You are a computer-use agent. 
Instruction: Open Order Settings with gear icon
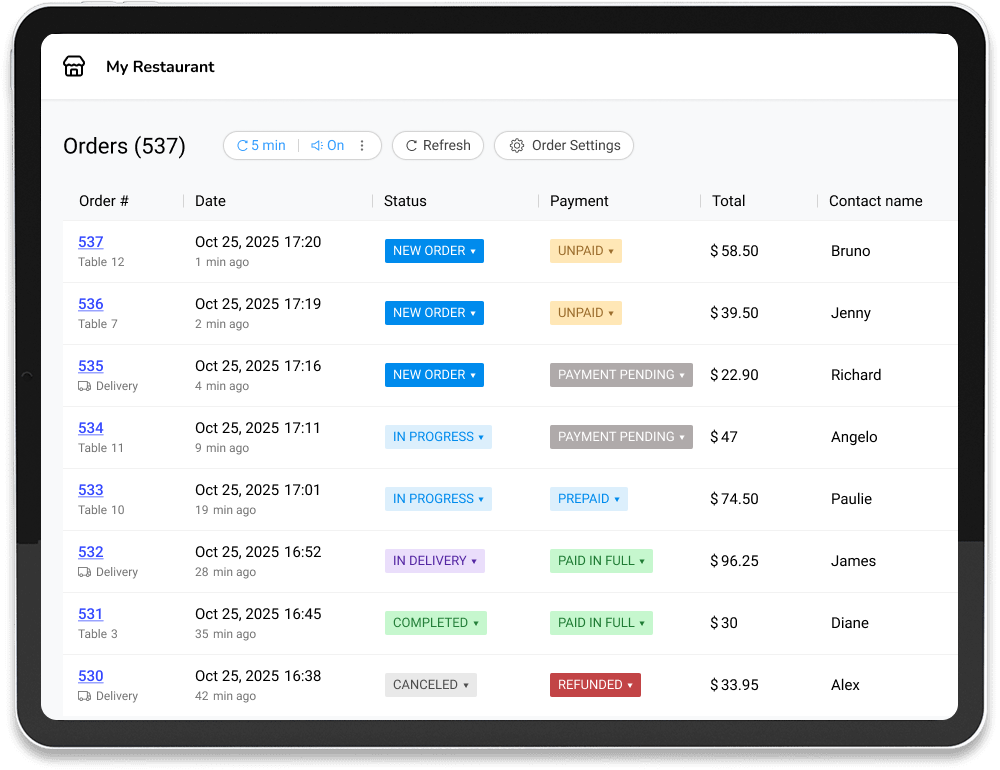[564, 145]
